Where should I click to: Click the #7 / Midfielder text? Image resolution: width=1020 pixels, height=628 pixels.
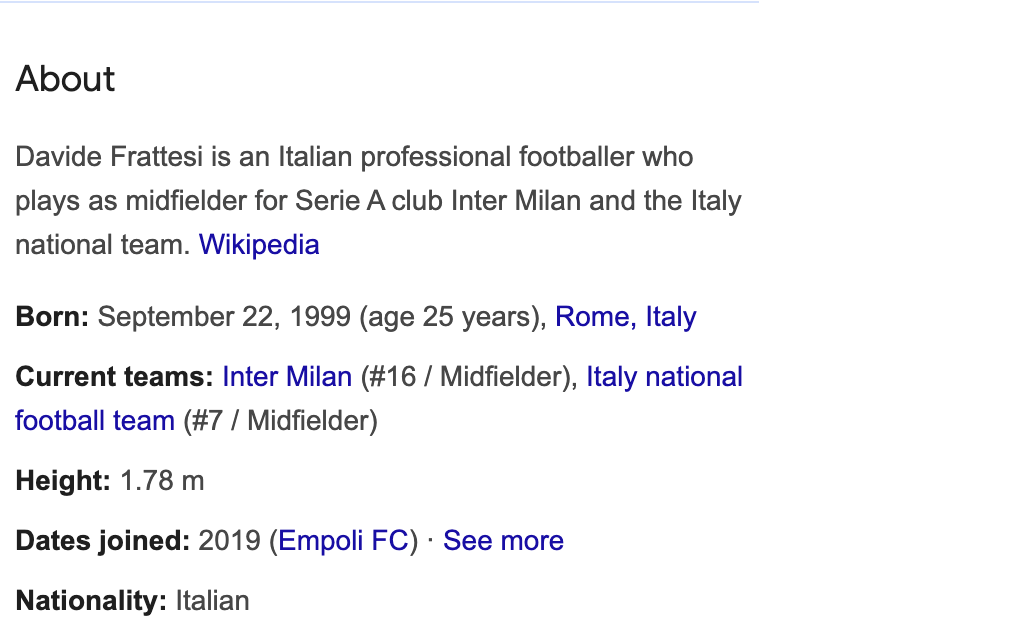280,421
